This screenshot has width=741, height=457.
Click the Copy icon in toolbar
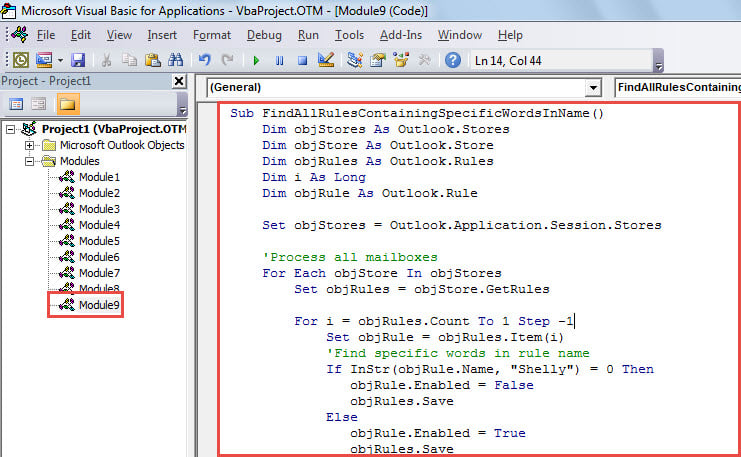click(x=129, y=60)
